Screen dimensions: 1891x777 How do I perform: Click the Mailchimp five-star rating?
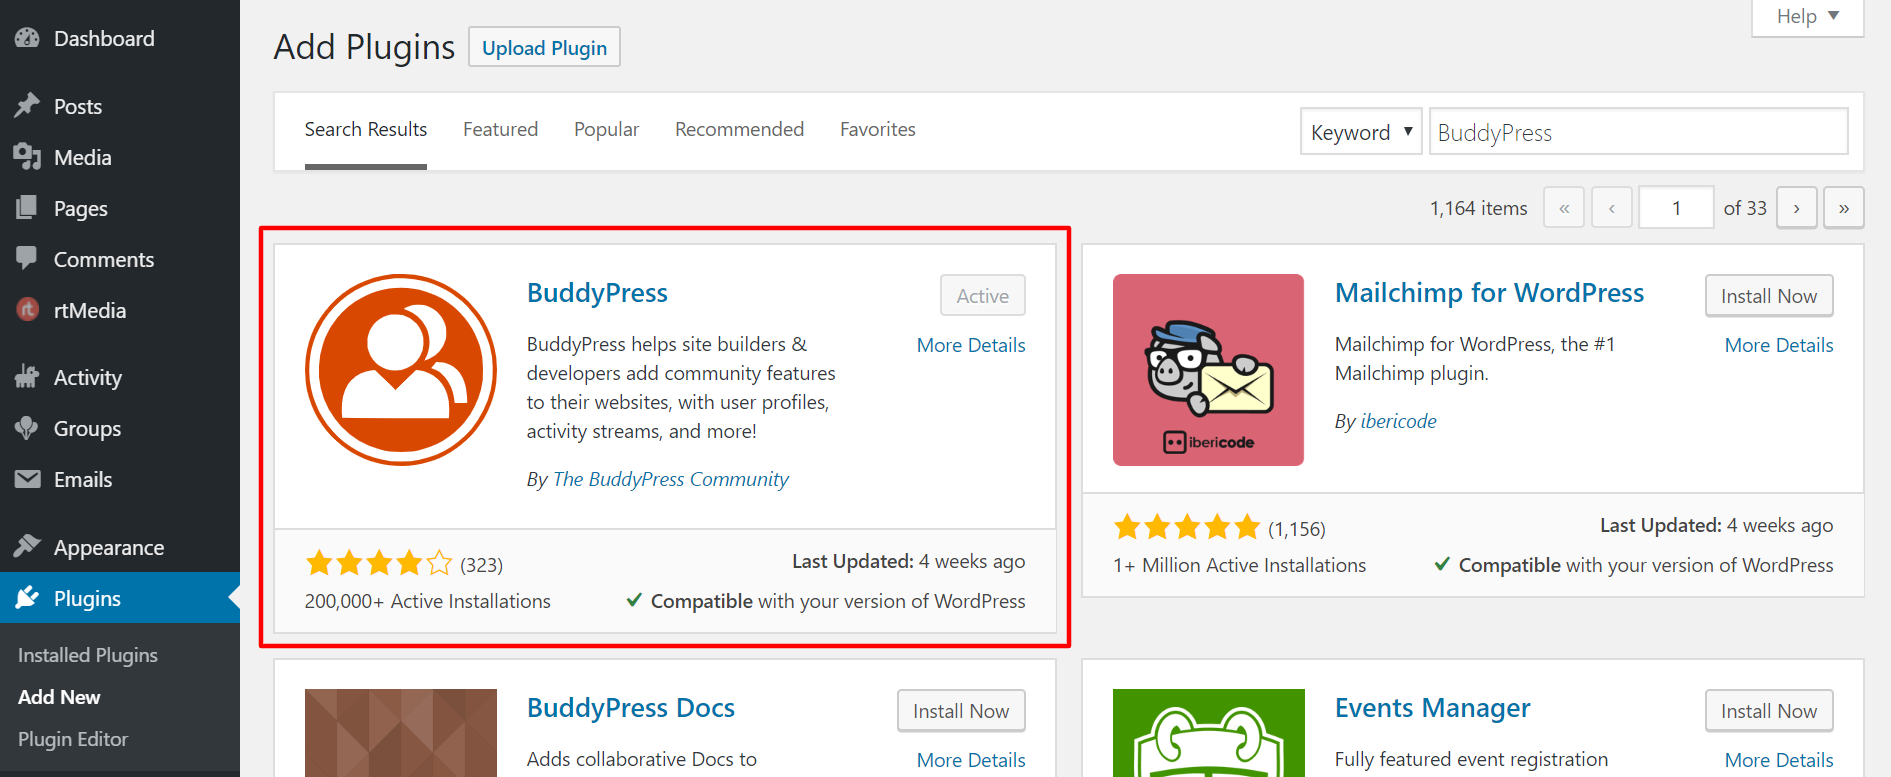(x=1187, y=527)
